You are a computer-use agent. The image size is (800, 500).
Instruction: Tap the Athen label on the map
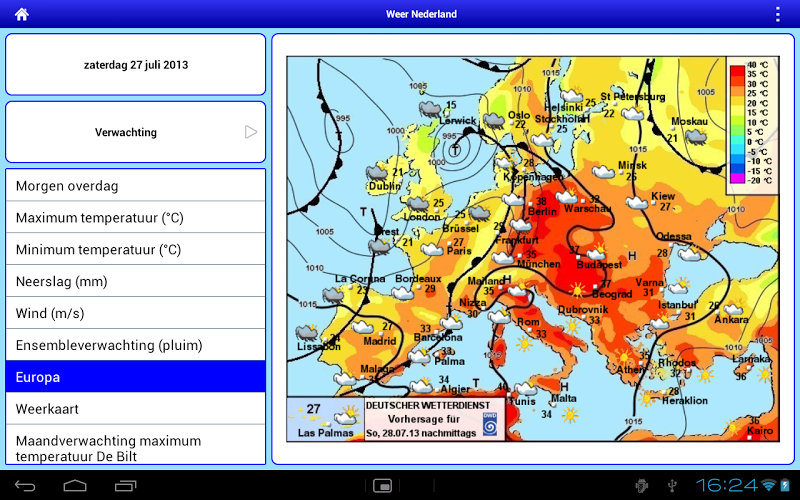630,369
